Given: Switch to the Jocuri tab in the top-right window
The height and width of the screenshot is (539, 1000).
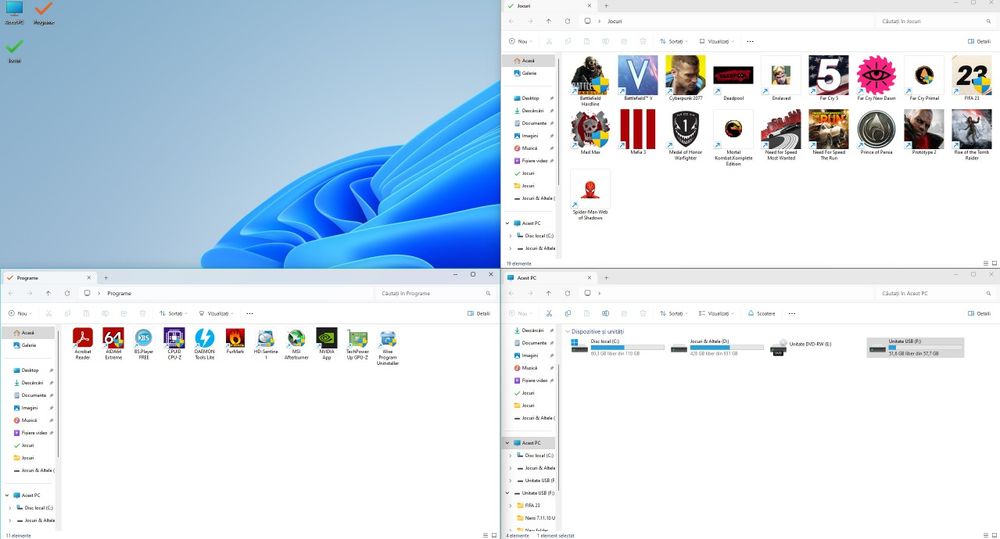Looking at the screenshot, I should click(548, 6).
